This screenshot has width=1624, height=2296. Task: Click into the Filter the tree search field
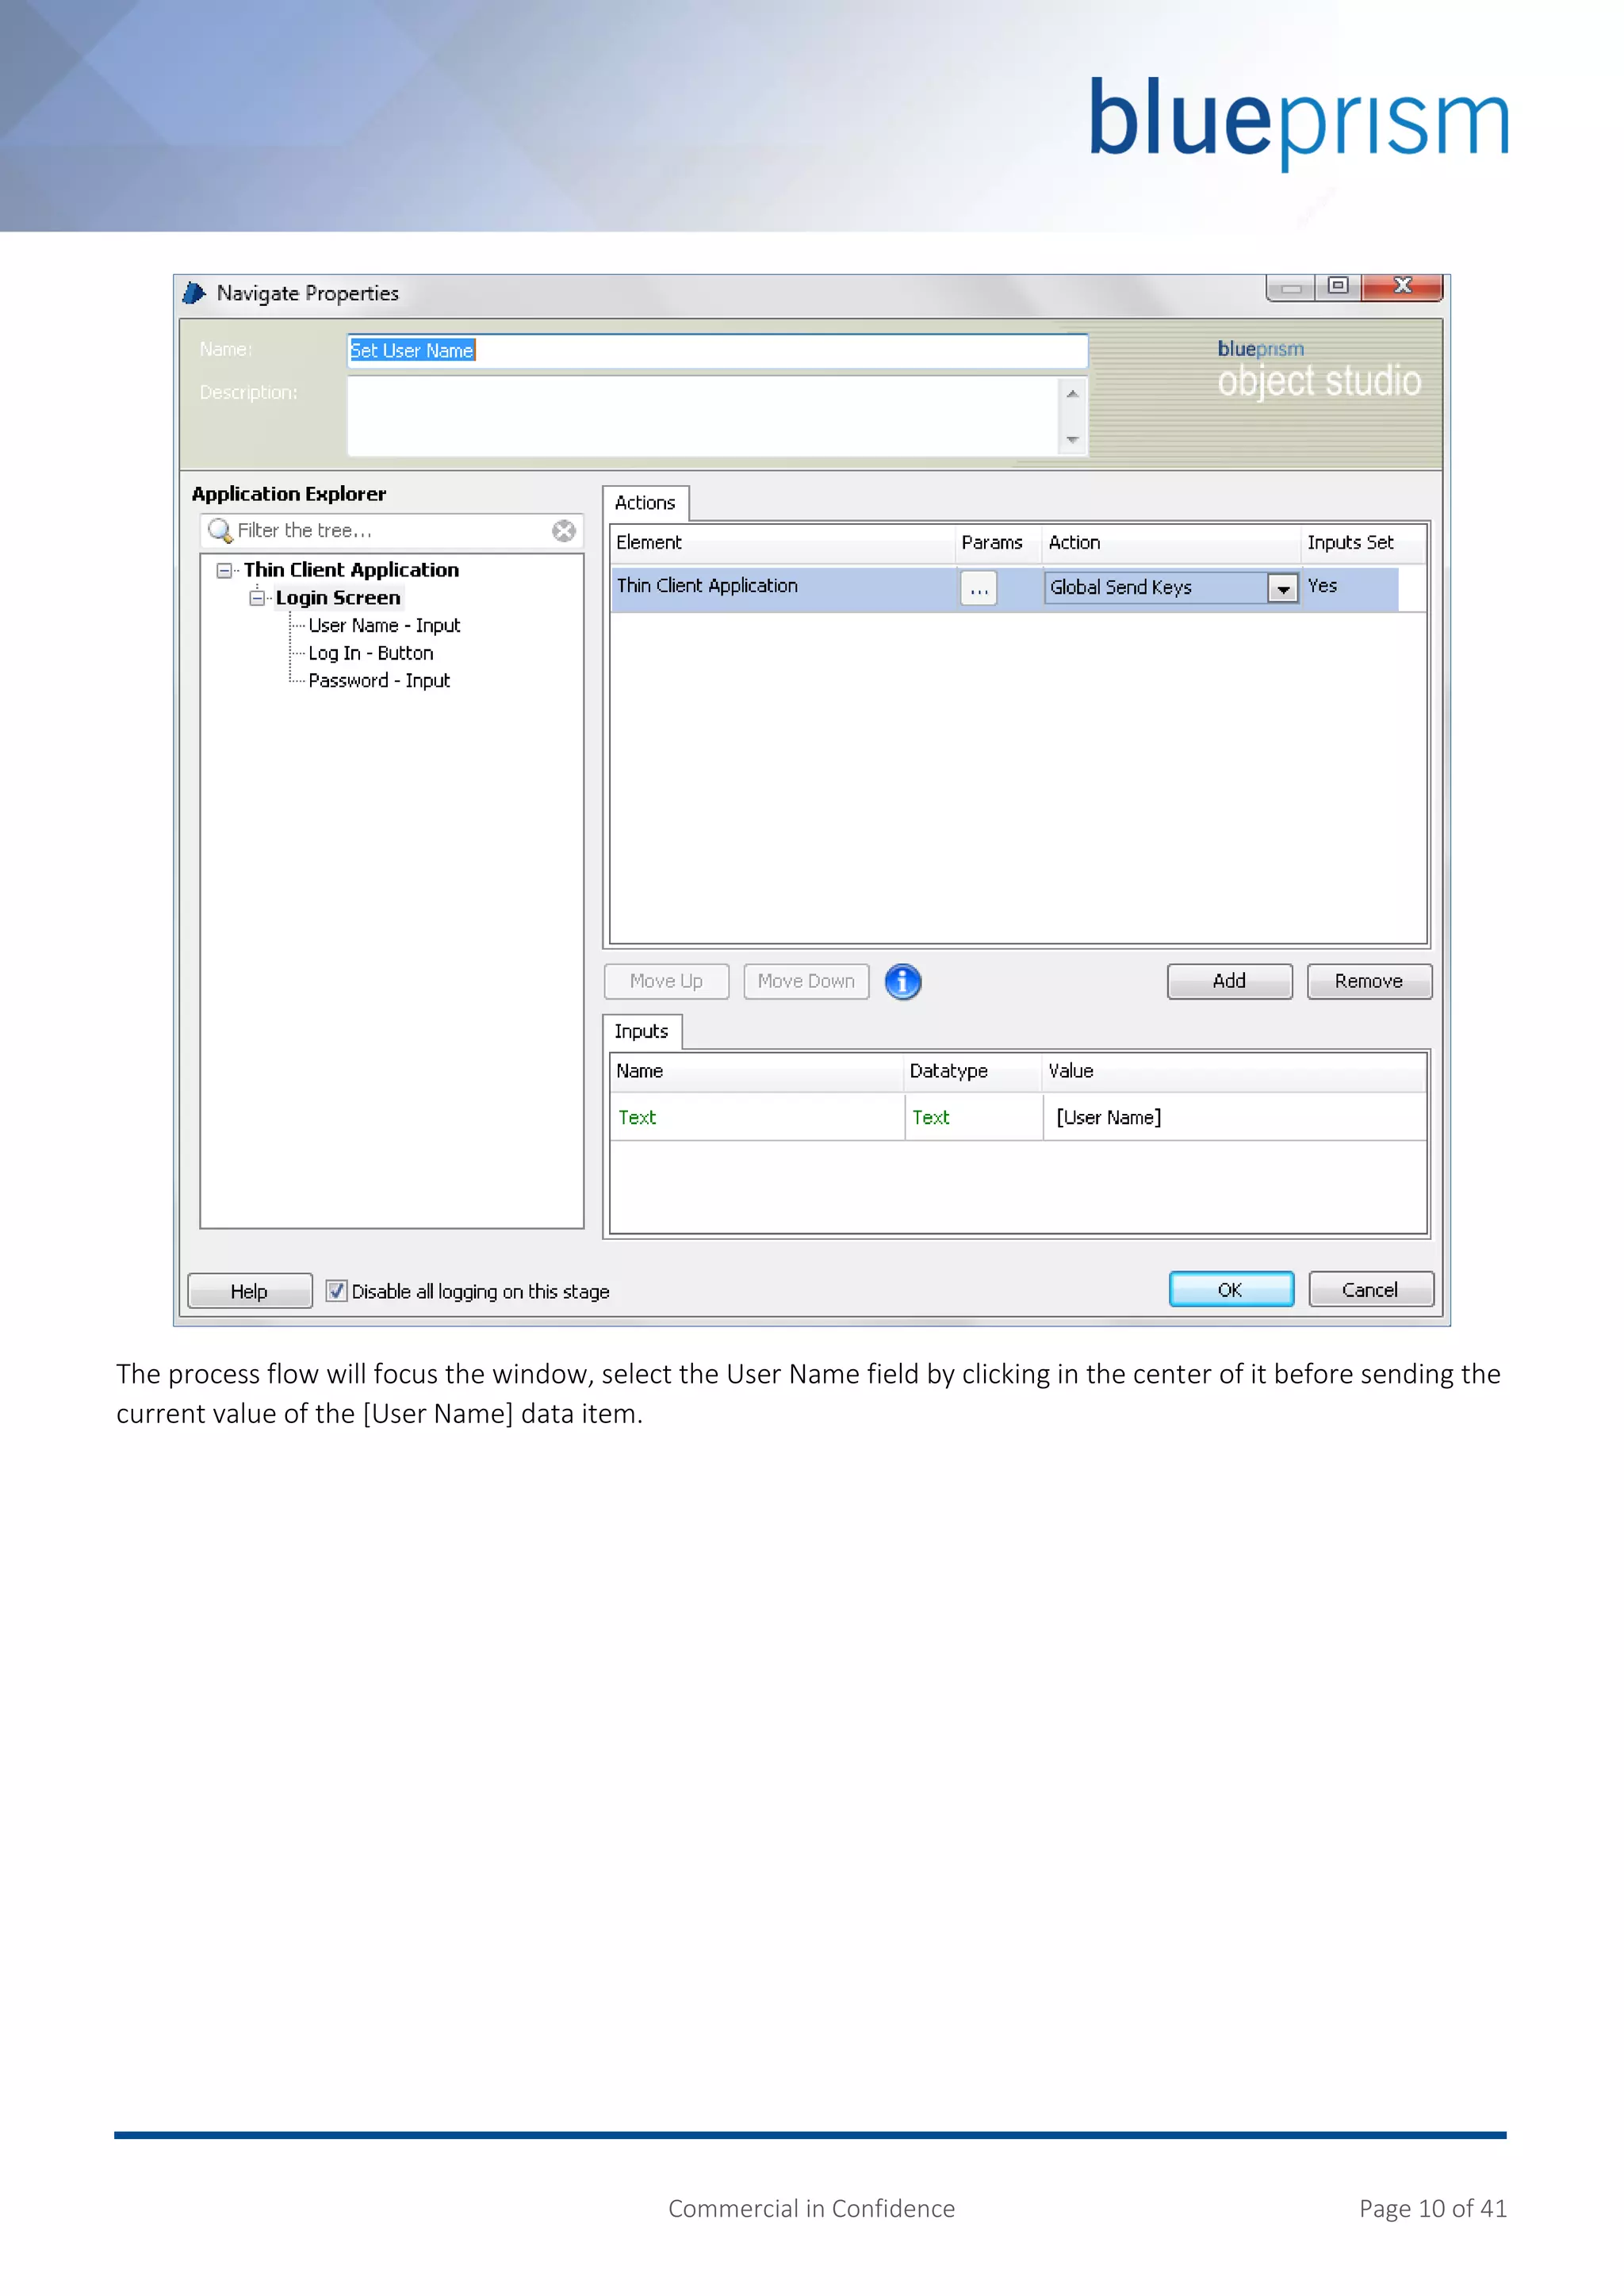391,530
